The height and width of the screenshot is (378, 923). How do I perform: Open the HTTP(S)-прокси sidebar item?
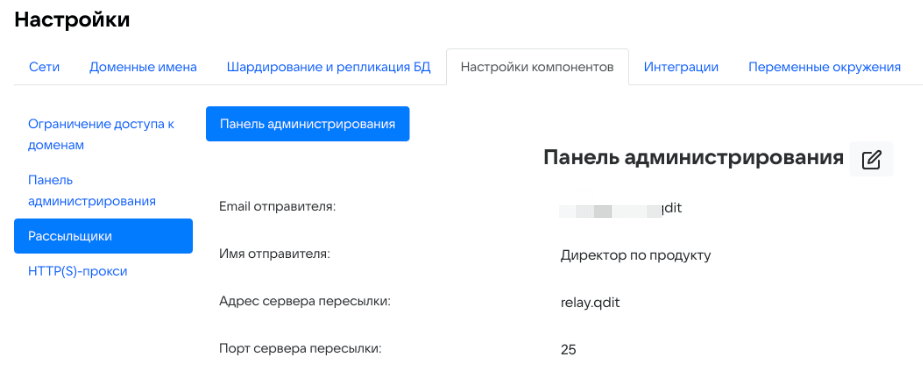click(78, 271)
